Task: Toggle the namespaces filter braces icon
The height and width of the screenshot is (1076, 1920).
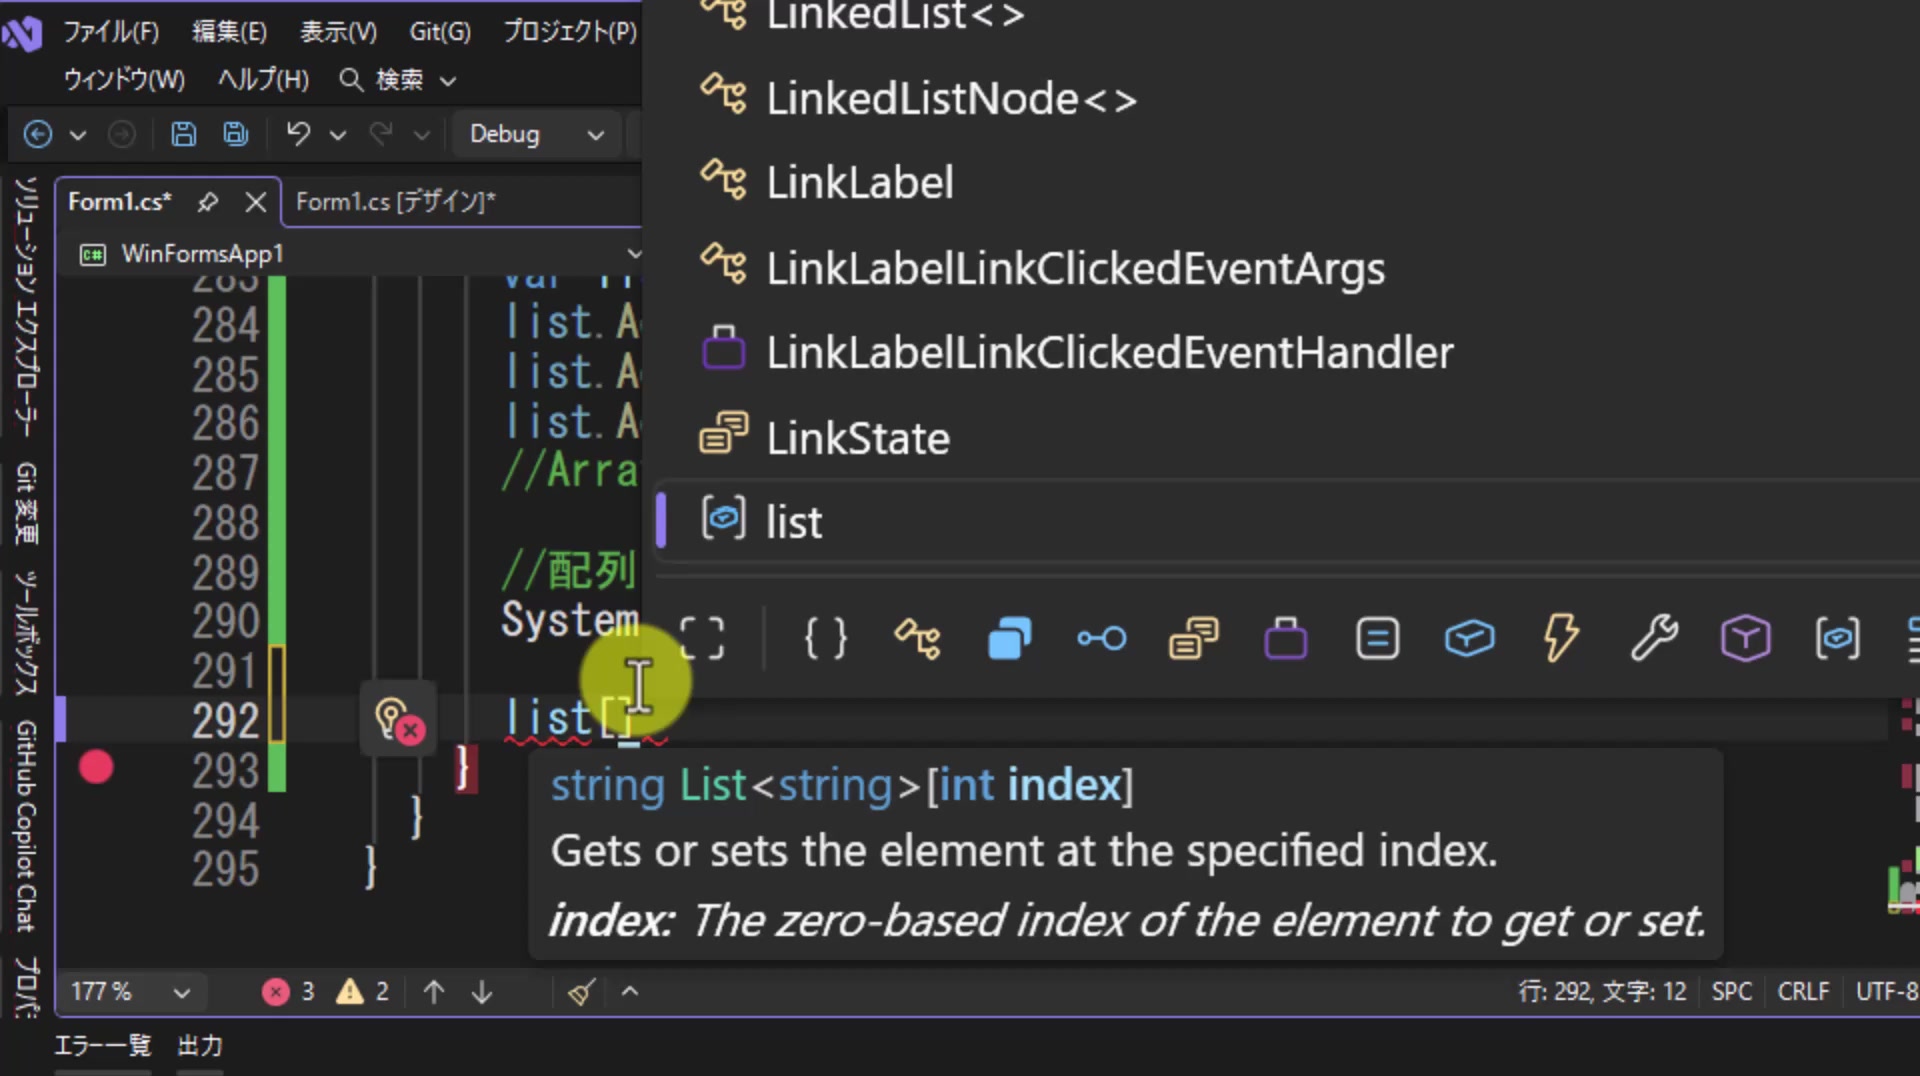Action: click(826, 638)
